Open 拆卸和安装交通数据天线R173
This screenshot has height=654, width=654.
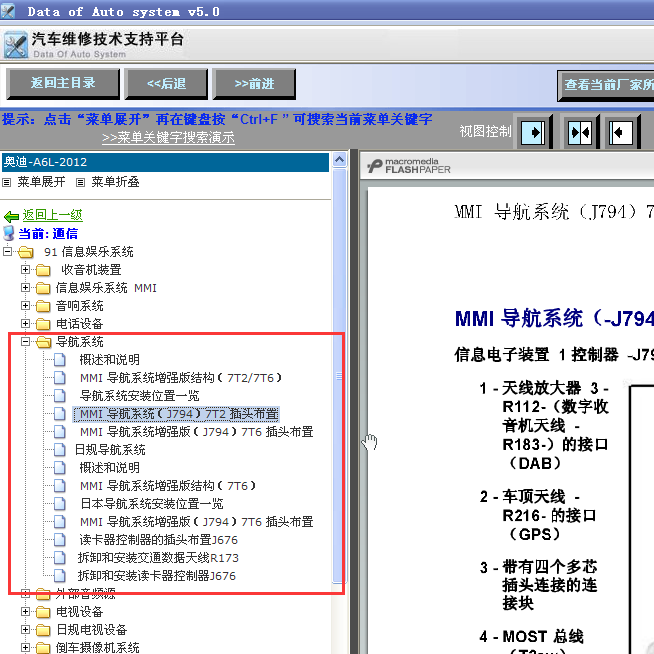[x=158, y=558]
